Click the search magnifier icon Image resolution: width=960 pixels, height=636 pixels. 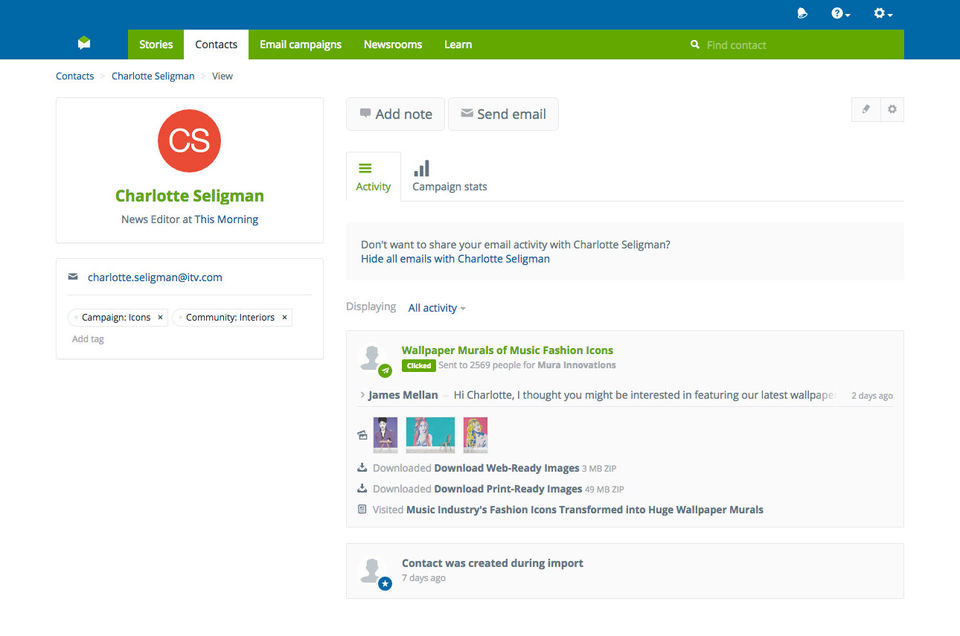[695, 45]
